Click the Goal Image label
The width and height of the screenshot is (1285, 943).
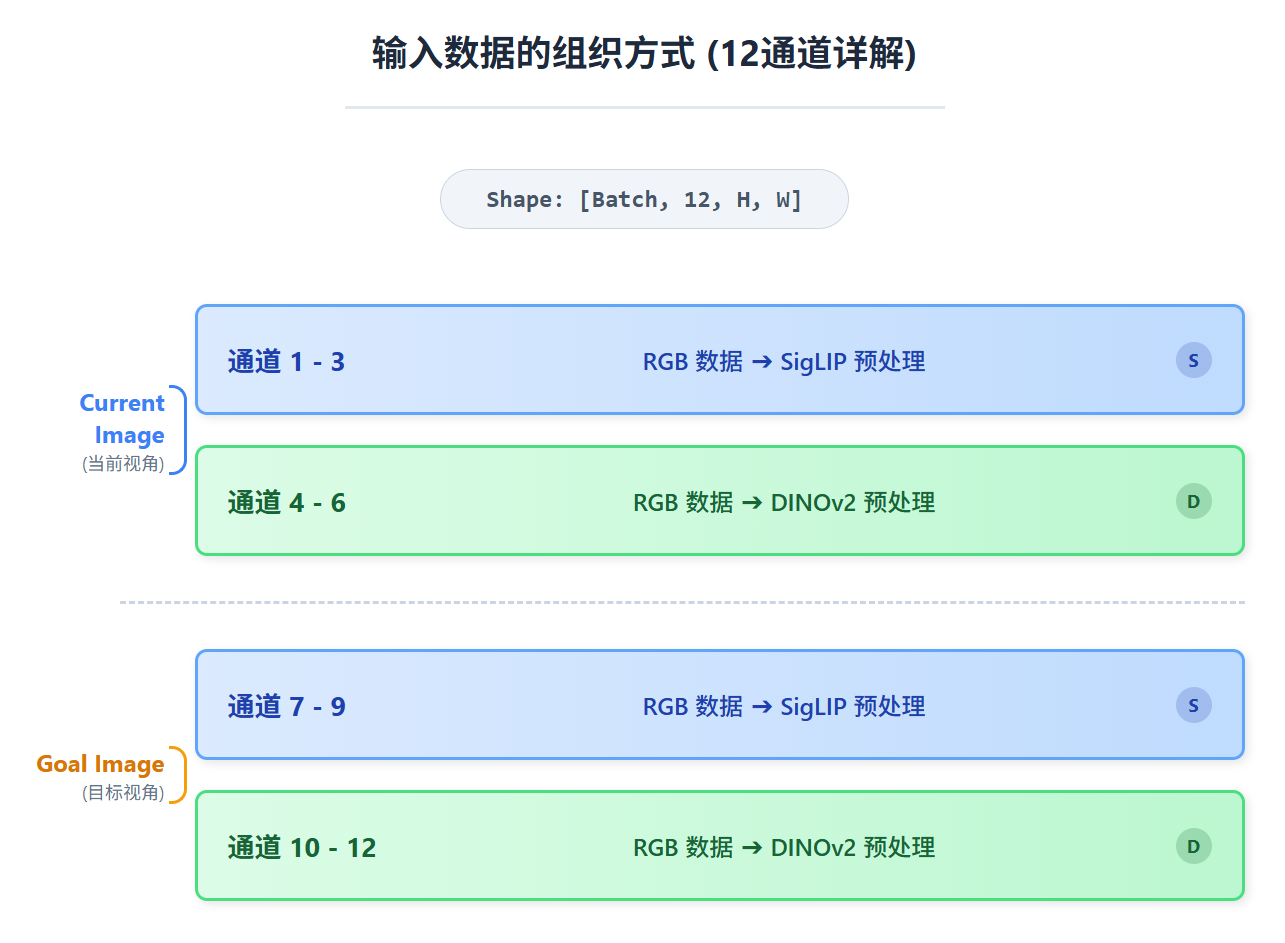pyautogui.click(x=100, y=765)
